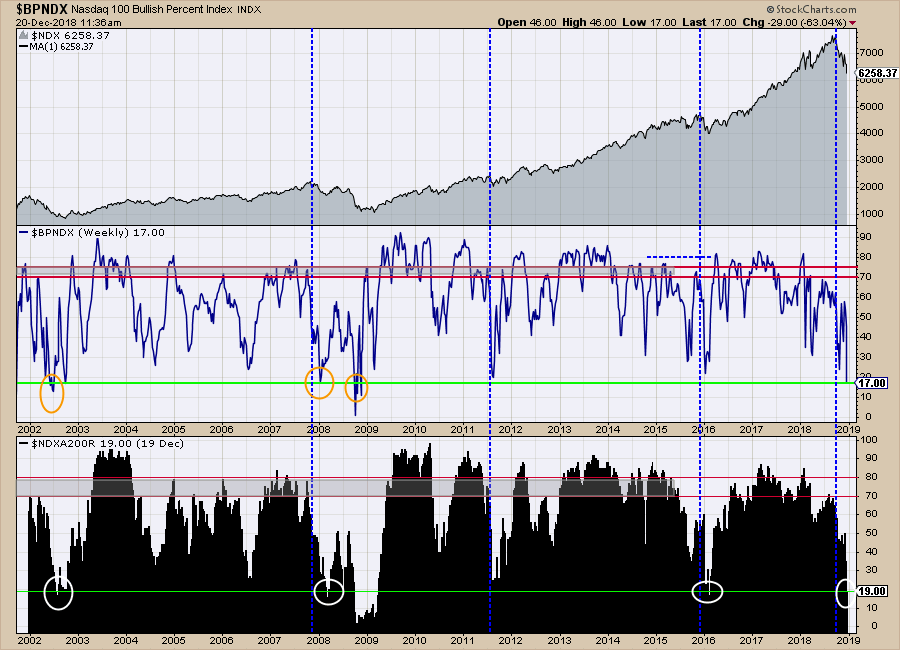Viewport: 900px width, 651px height.
Task: Click the MA(1) 6258.37 legend entry
Action: coord(61,46)
